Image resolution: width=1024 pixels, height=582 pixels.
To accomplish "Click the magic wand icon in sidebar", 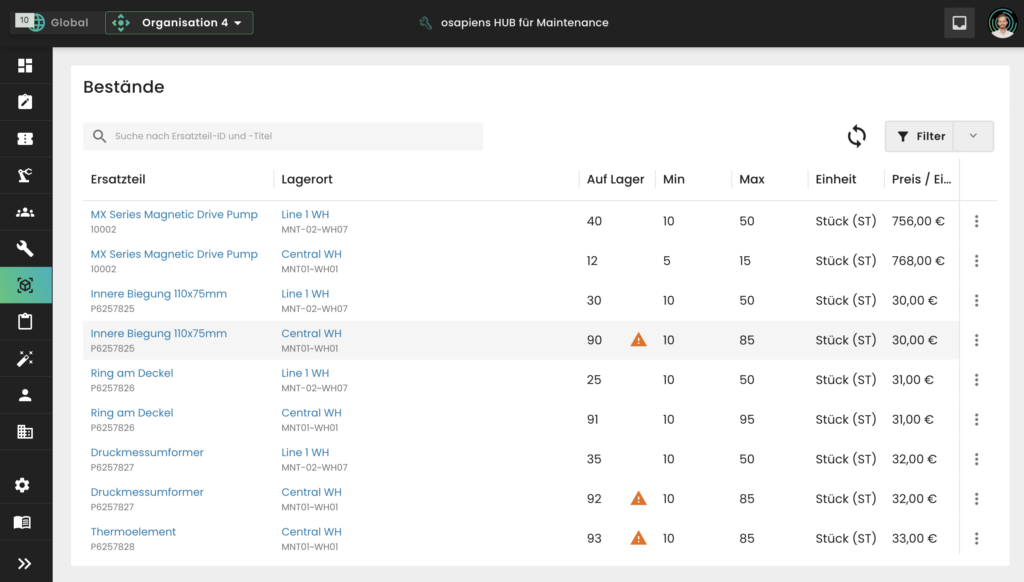I will click(25, 358).
